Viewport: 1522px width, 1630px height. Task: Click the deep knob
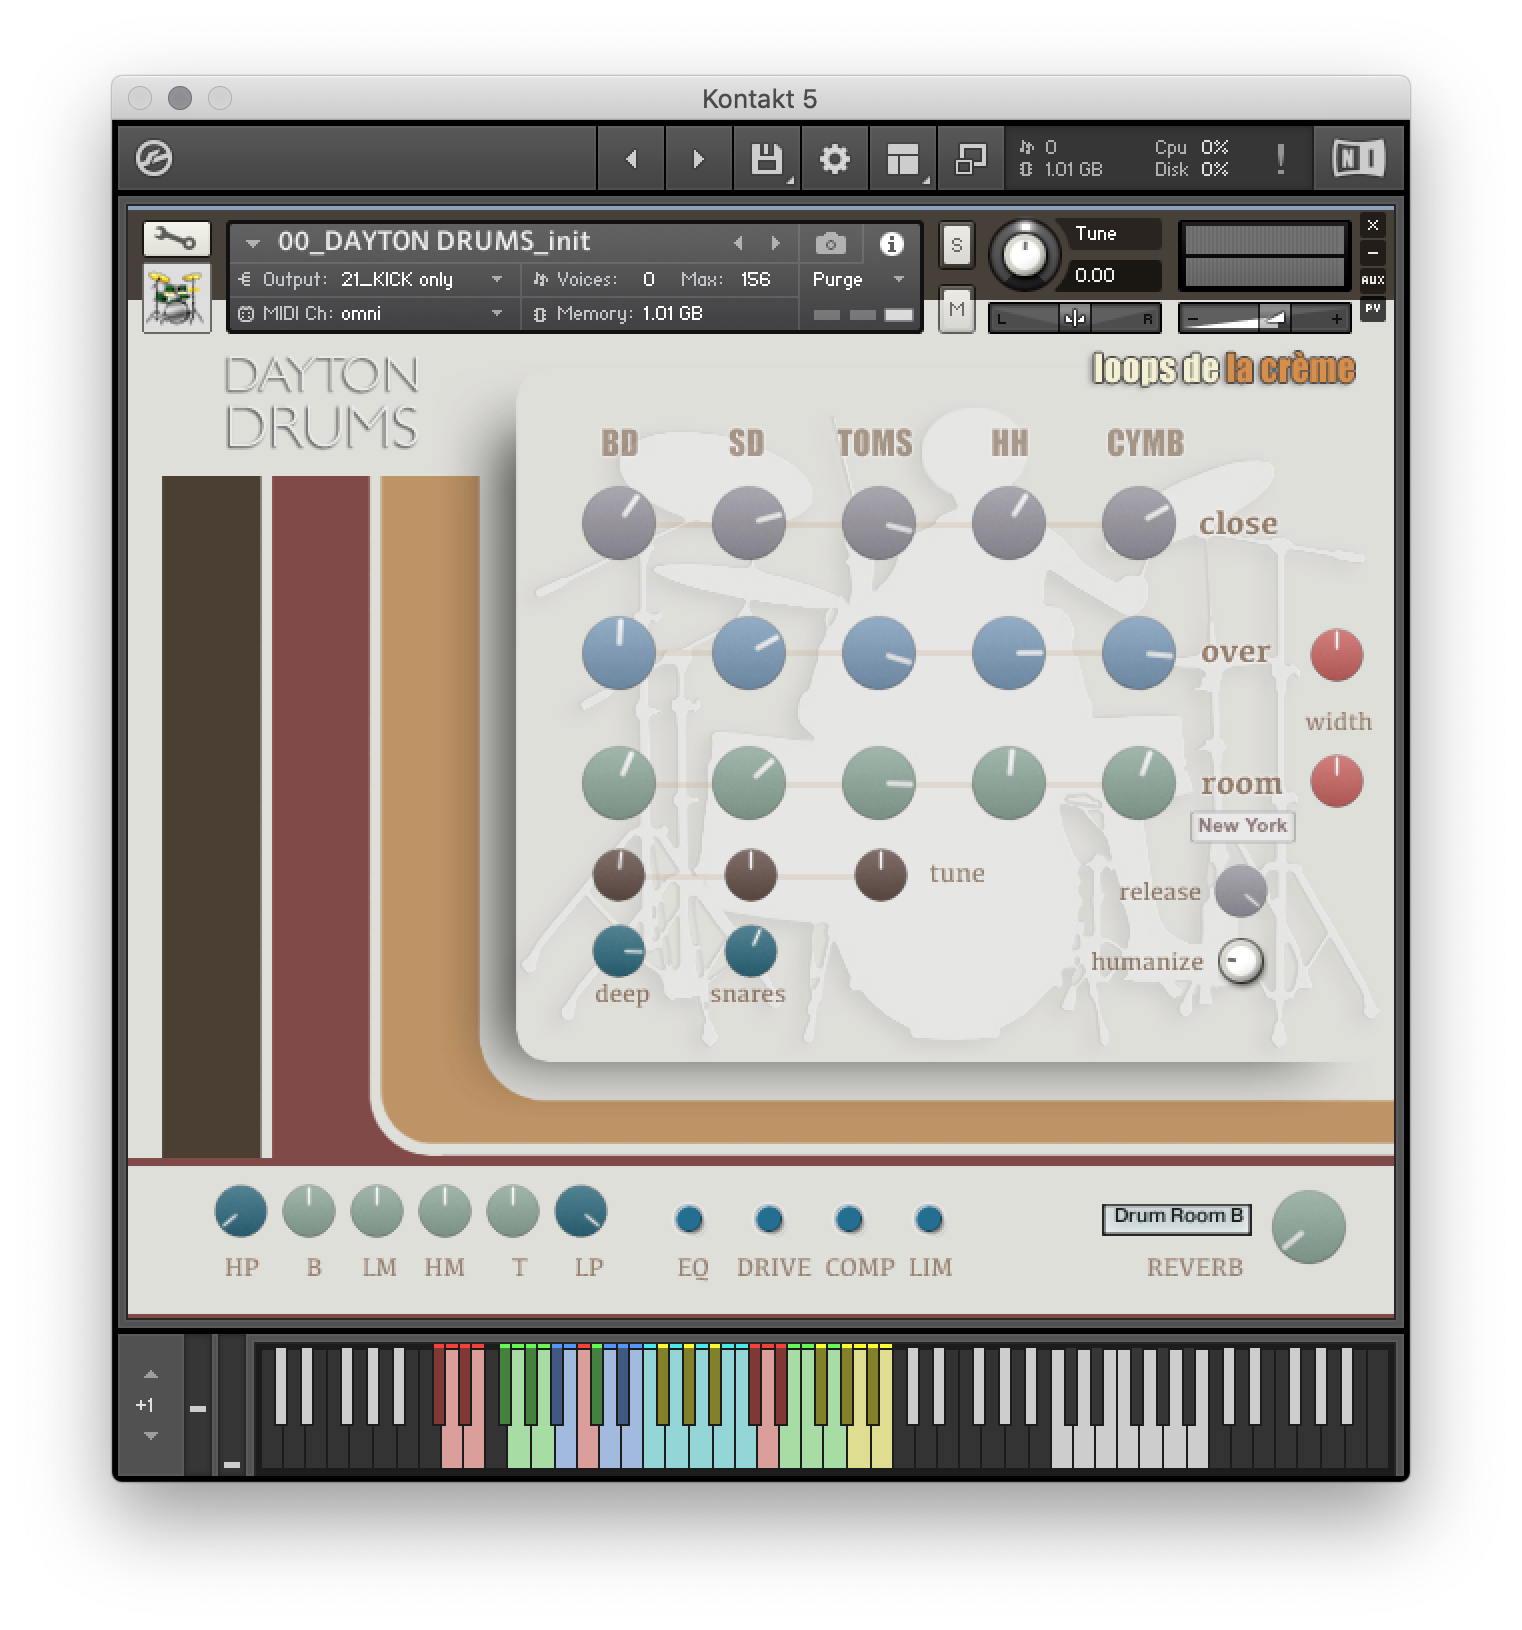pyautogui.click(x=619, y=951)
